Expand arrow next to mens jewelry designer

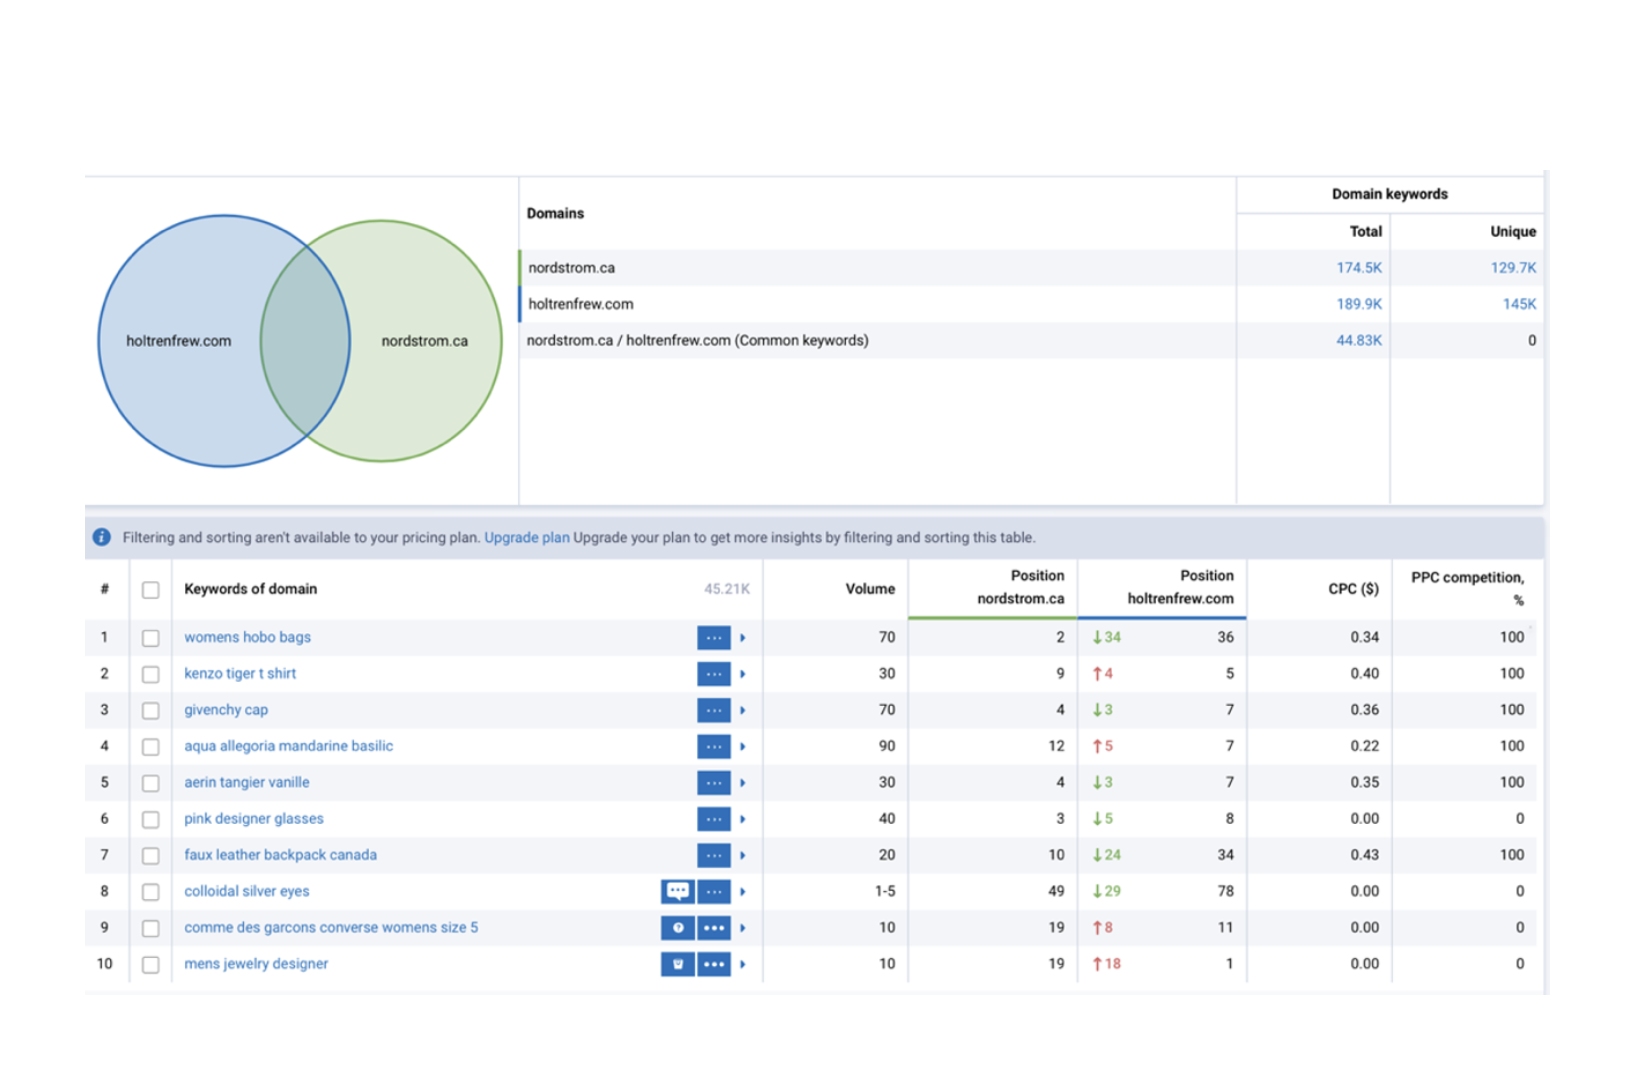pyautogui.click(x=743, y=964)
